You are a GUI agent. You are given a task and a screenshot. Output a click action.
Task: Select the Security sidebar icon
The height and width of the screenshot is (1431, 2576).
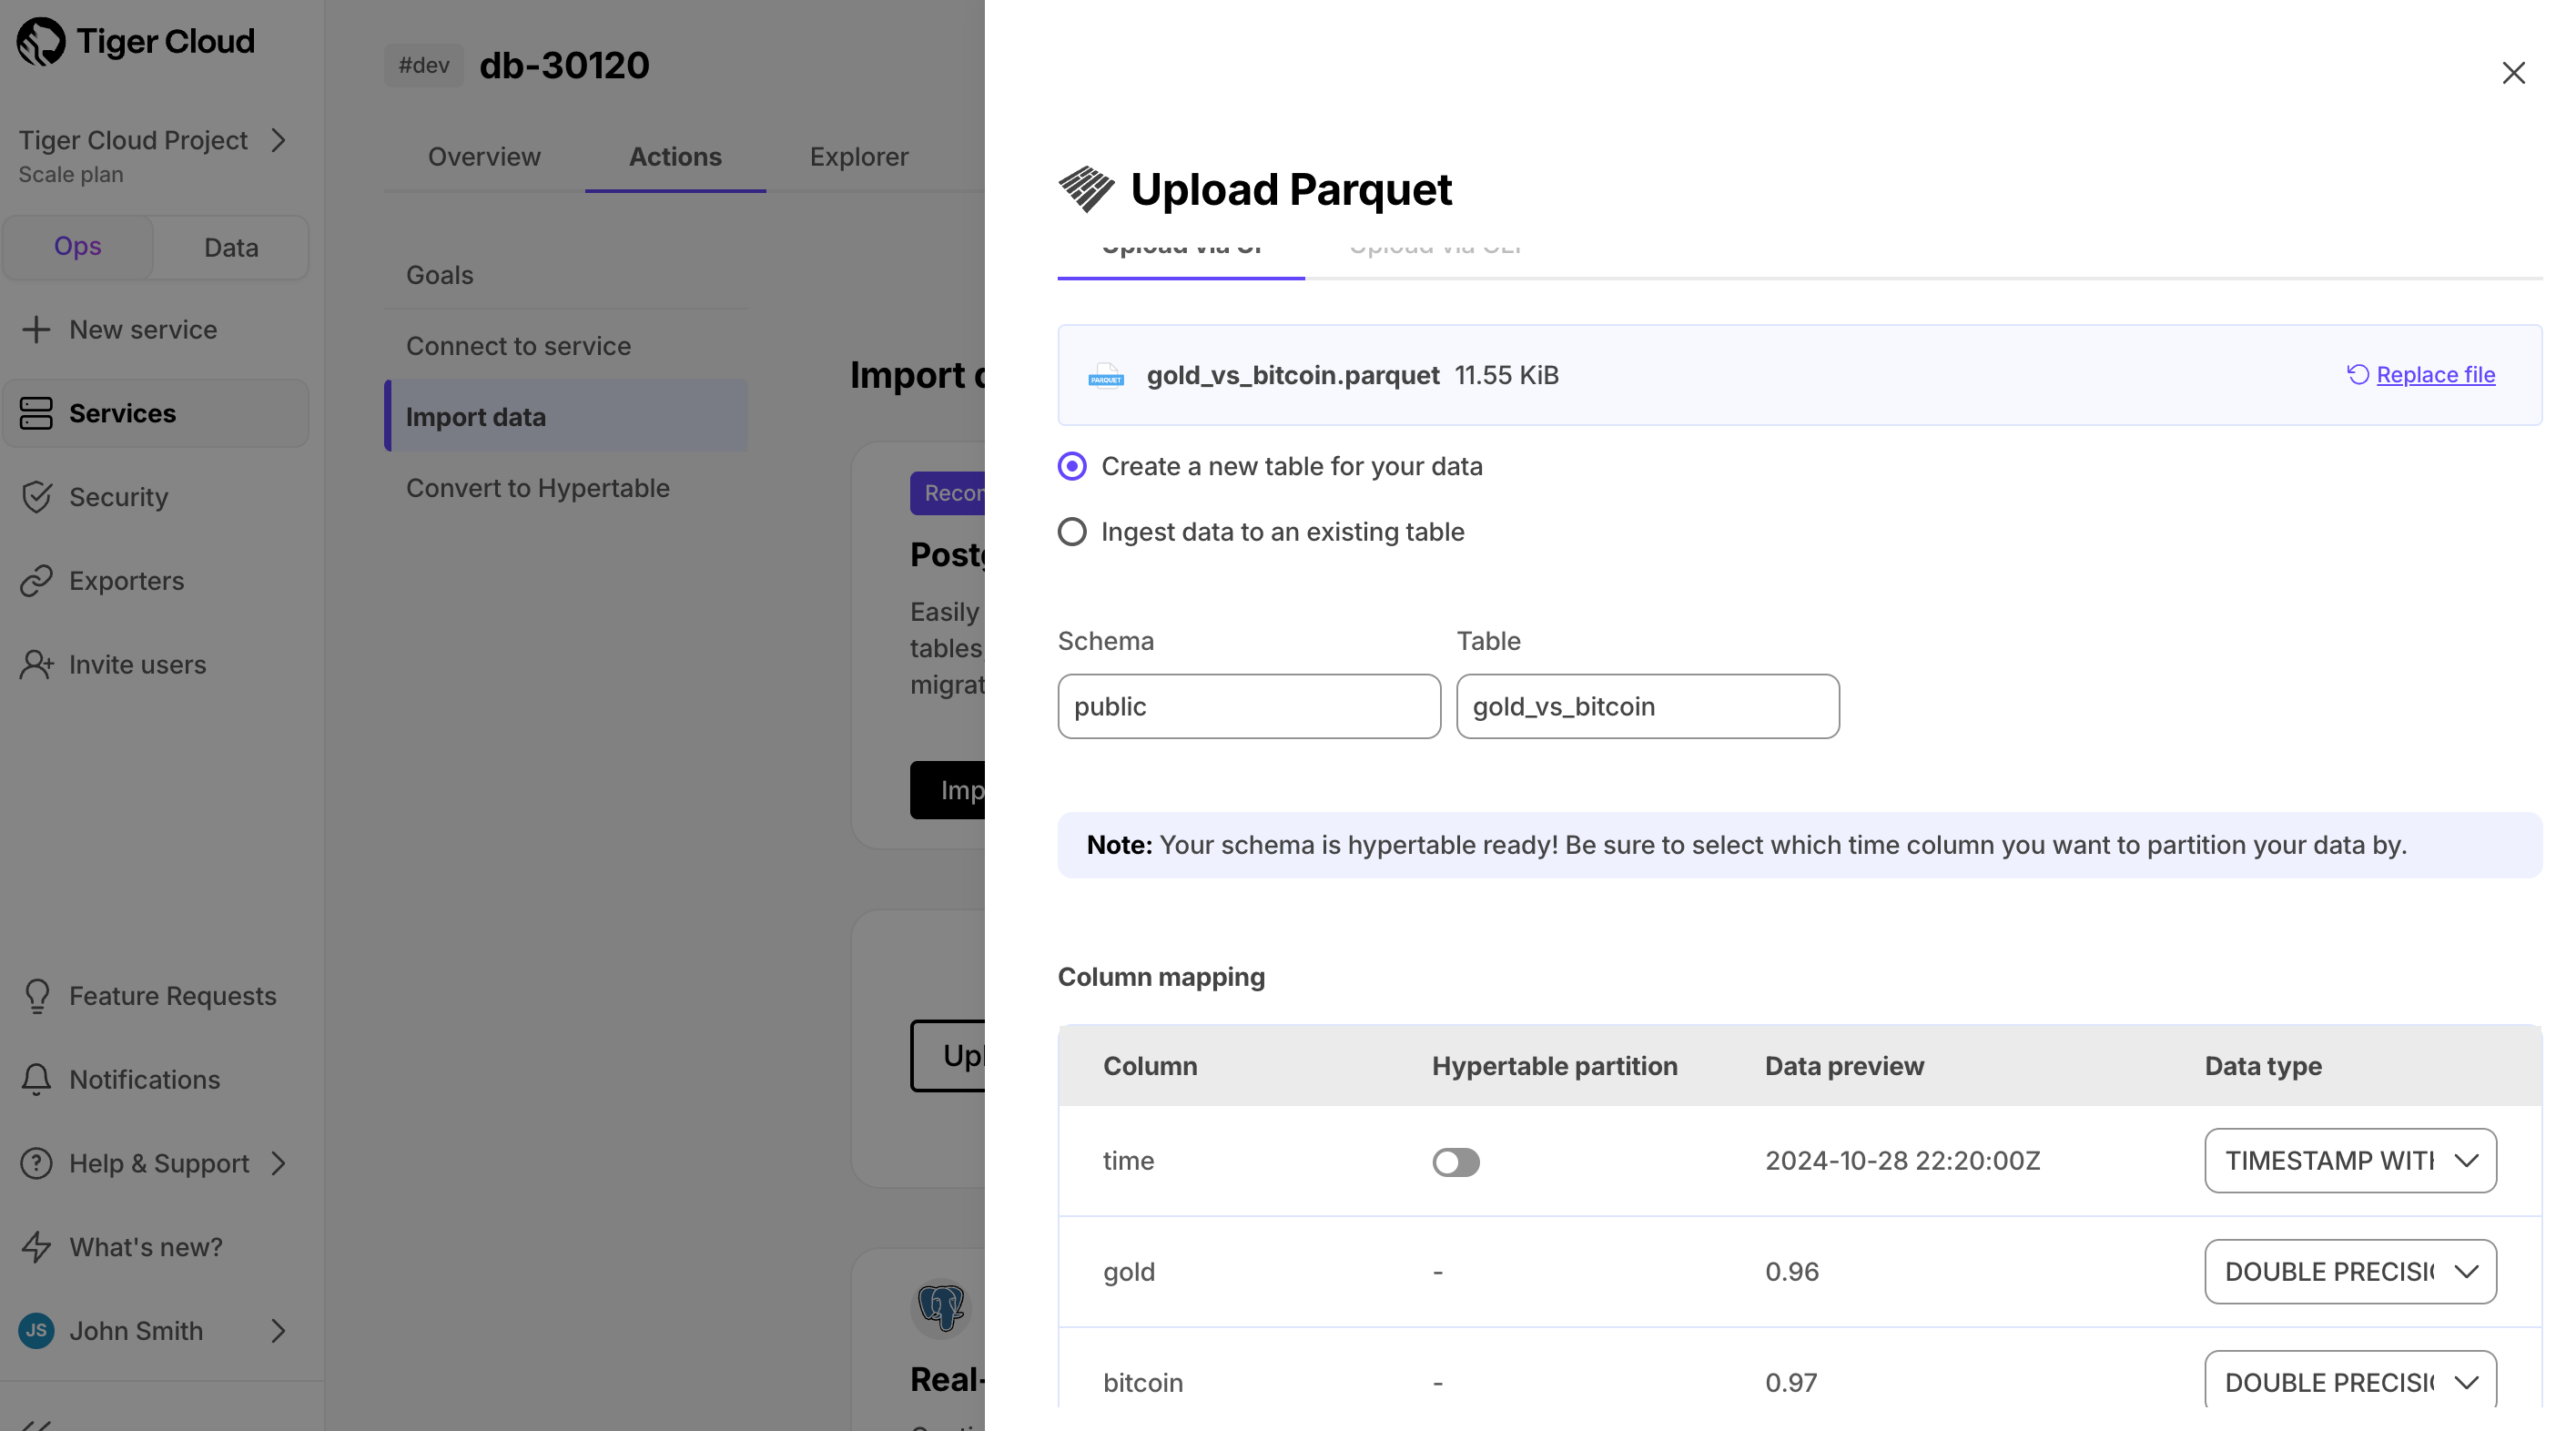tap(36, 497)
